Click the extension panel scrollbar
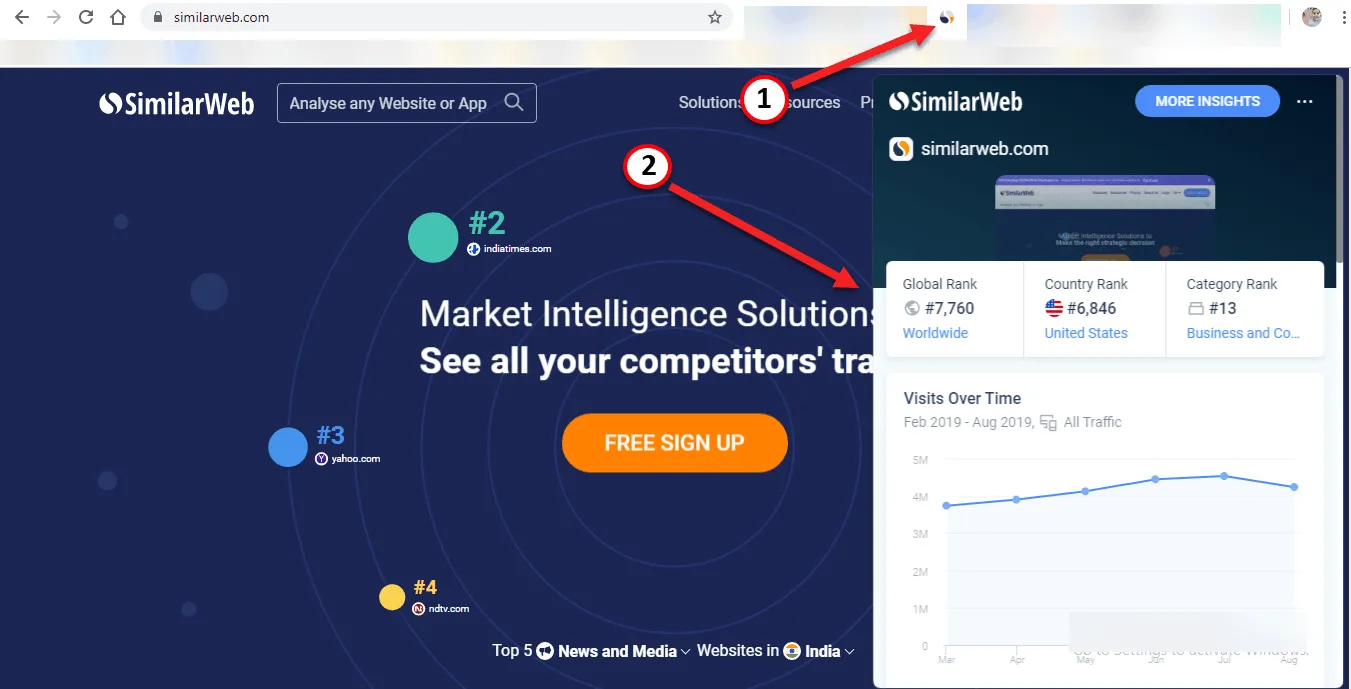 1339,170
